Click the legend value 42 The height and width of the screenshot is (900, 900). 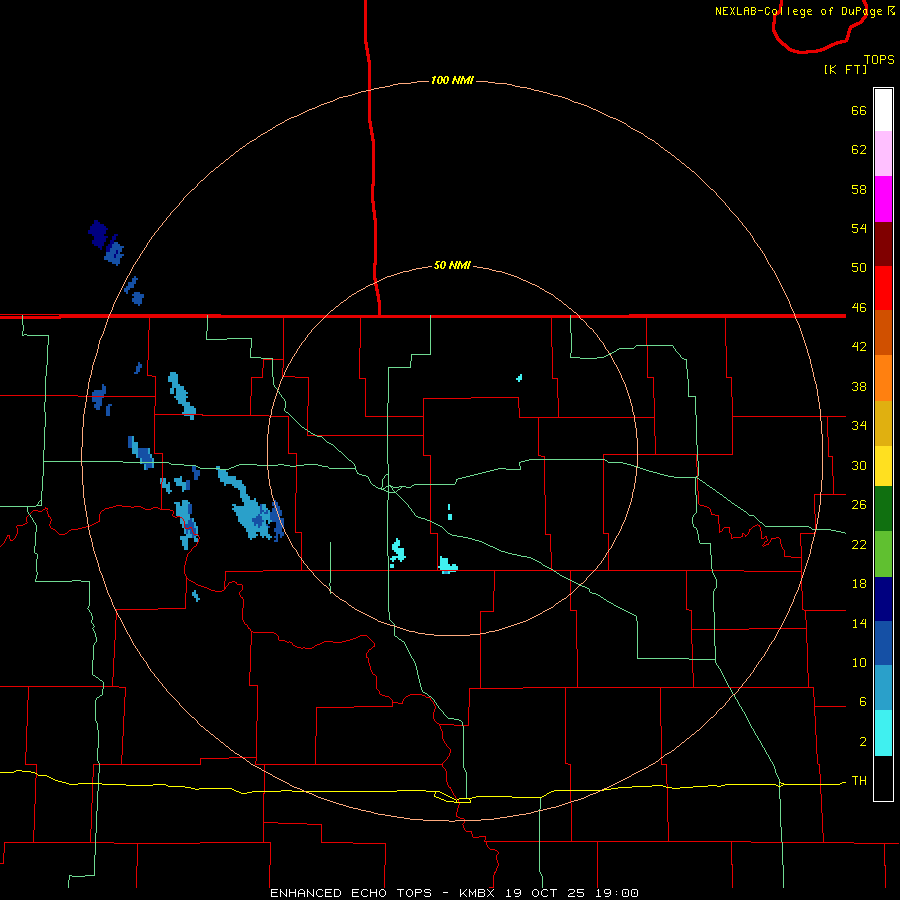859,347
